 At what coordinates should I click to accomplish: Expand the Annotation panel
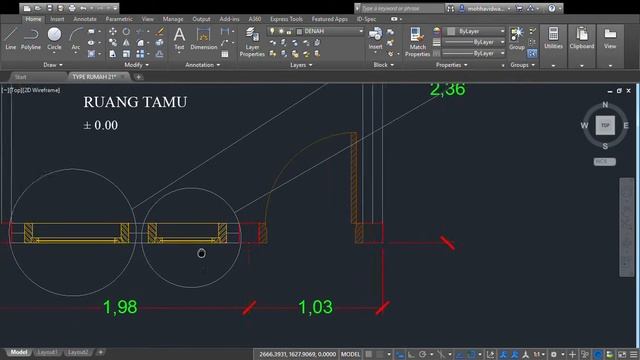click(x=203, y=65)
